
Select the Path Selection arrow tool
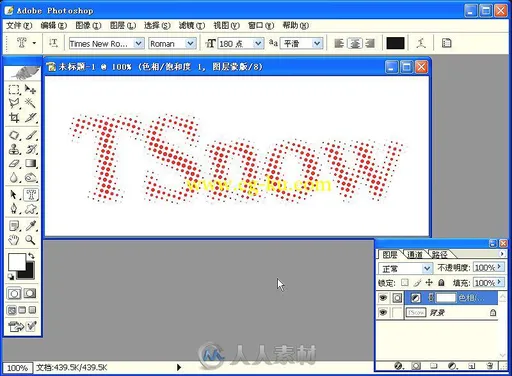click(14, 195)
